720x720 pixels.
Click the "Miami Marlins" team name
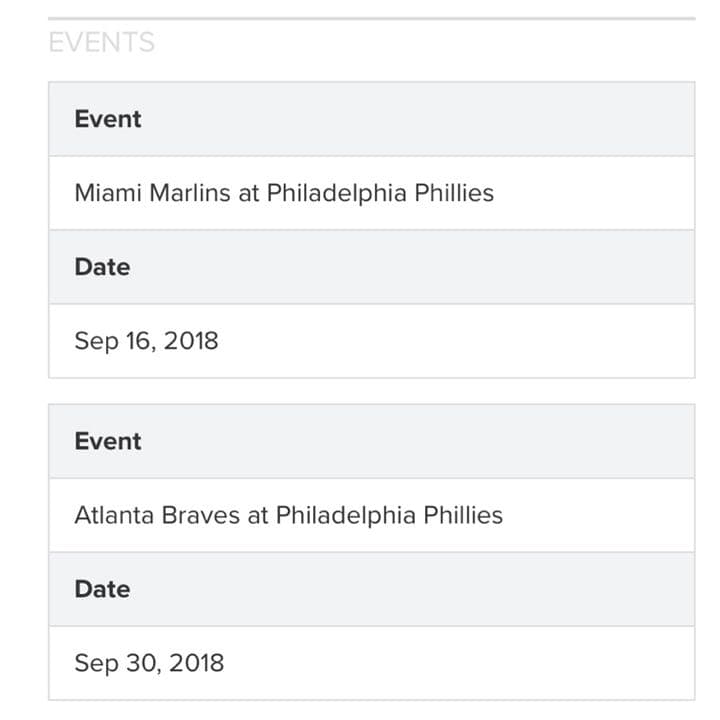[x=152, y=193]
